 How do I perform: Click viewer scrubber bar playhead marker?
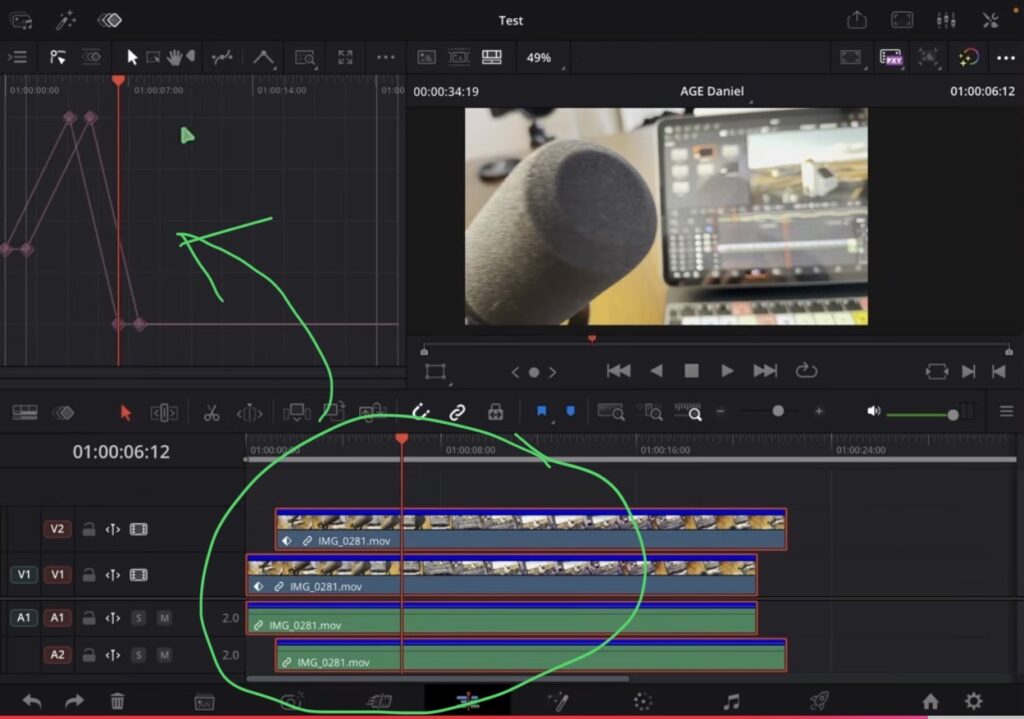pyautogui.click(x=592, y=340)
